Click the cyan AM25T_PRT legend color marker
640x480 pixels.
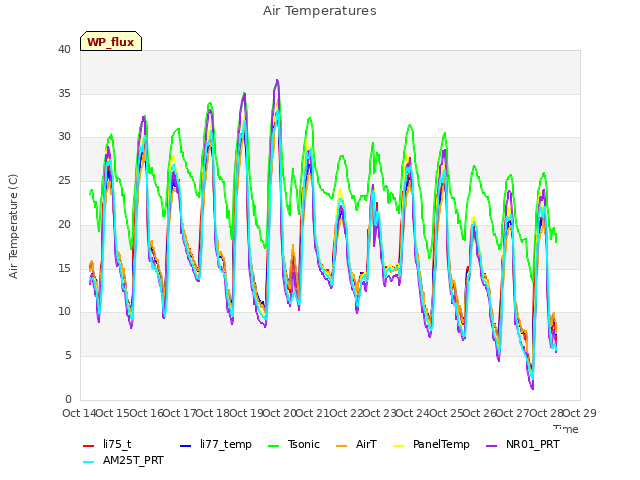[89, 462]
